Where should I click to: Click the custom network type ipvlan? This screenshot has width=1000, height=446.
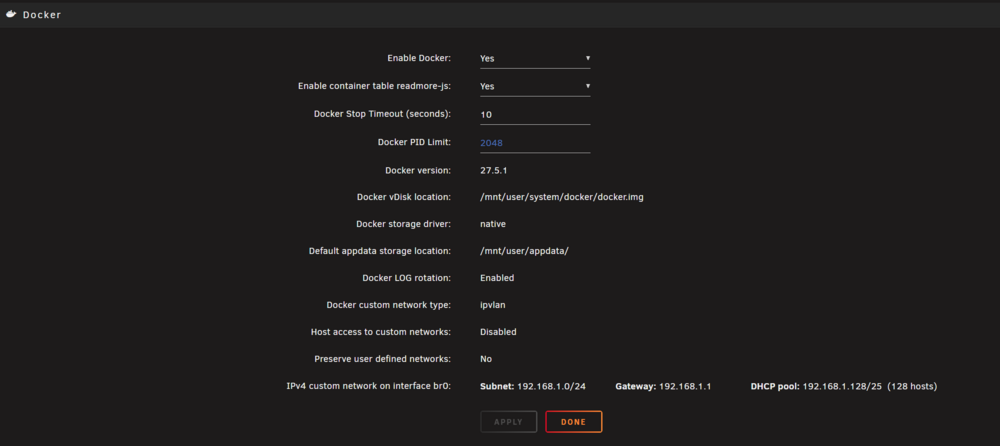(x=493, y=305)
